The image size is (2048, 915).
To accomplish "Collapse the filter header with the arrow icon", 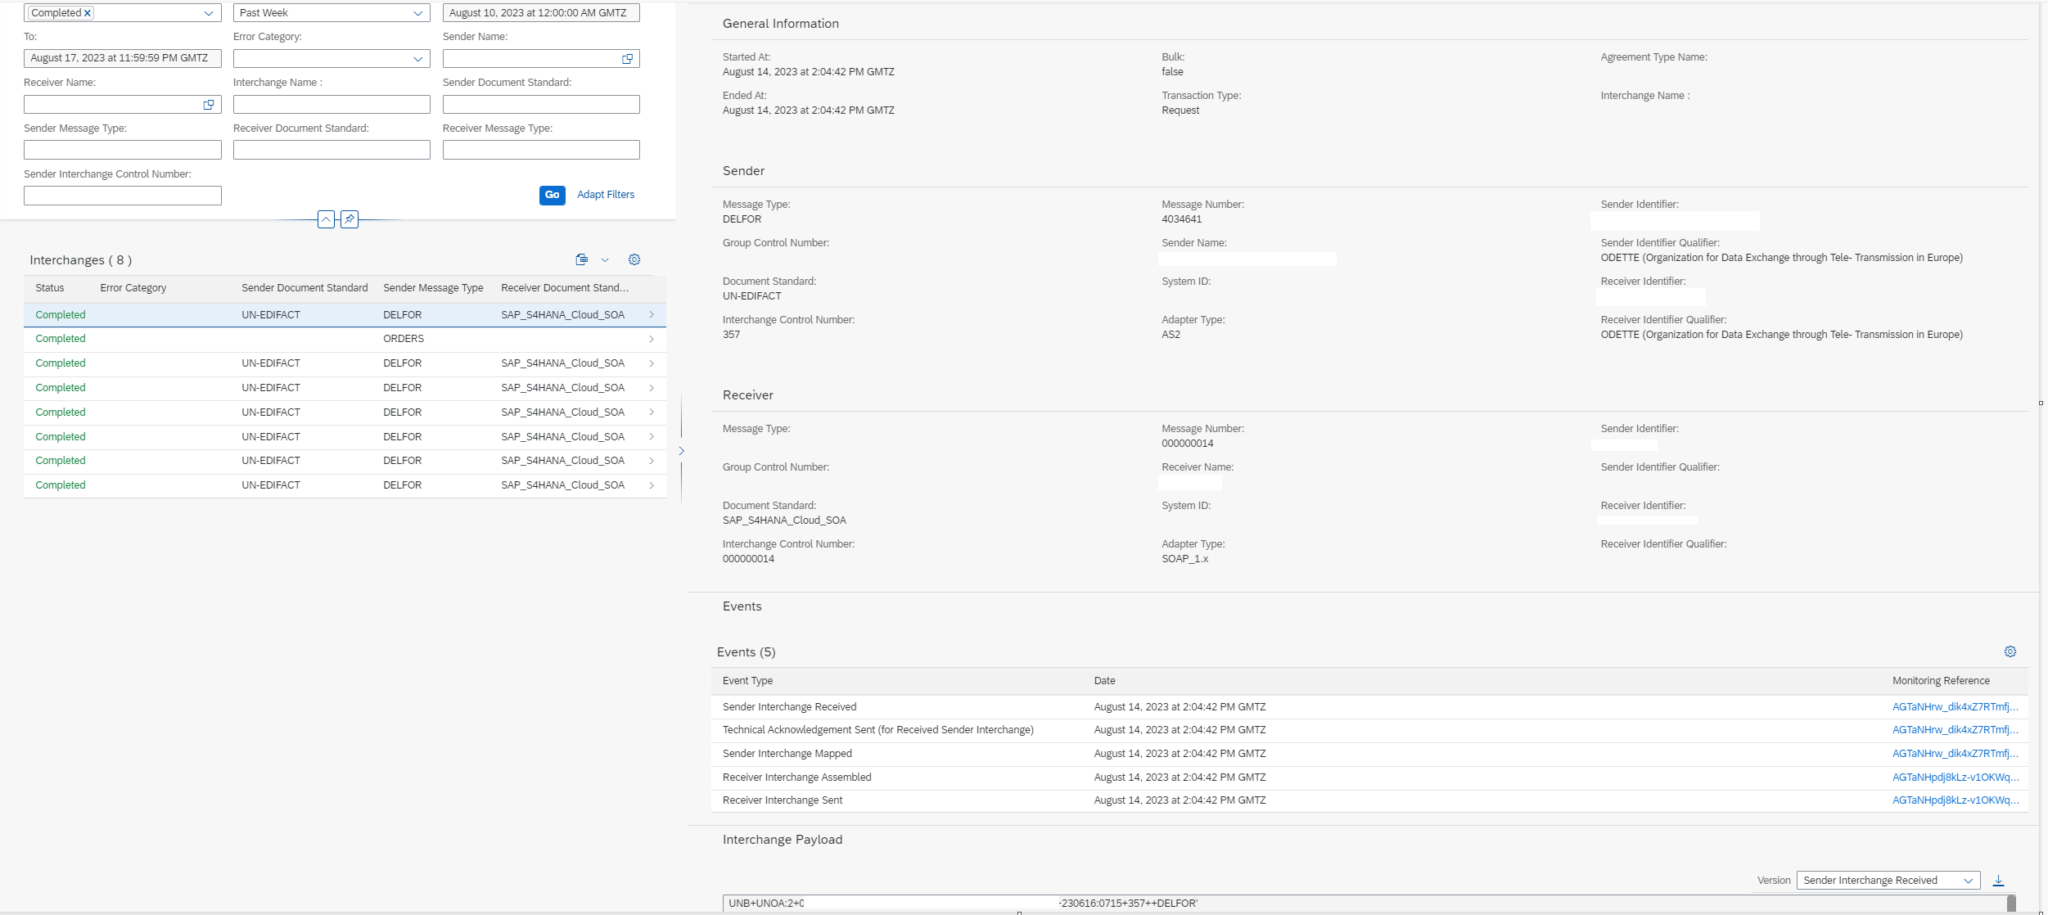I will (x=326, y=220).
